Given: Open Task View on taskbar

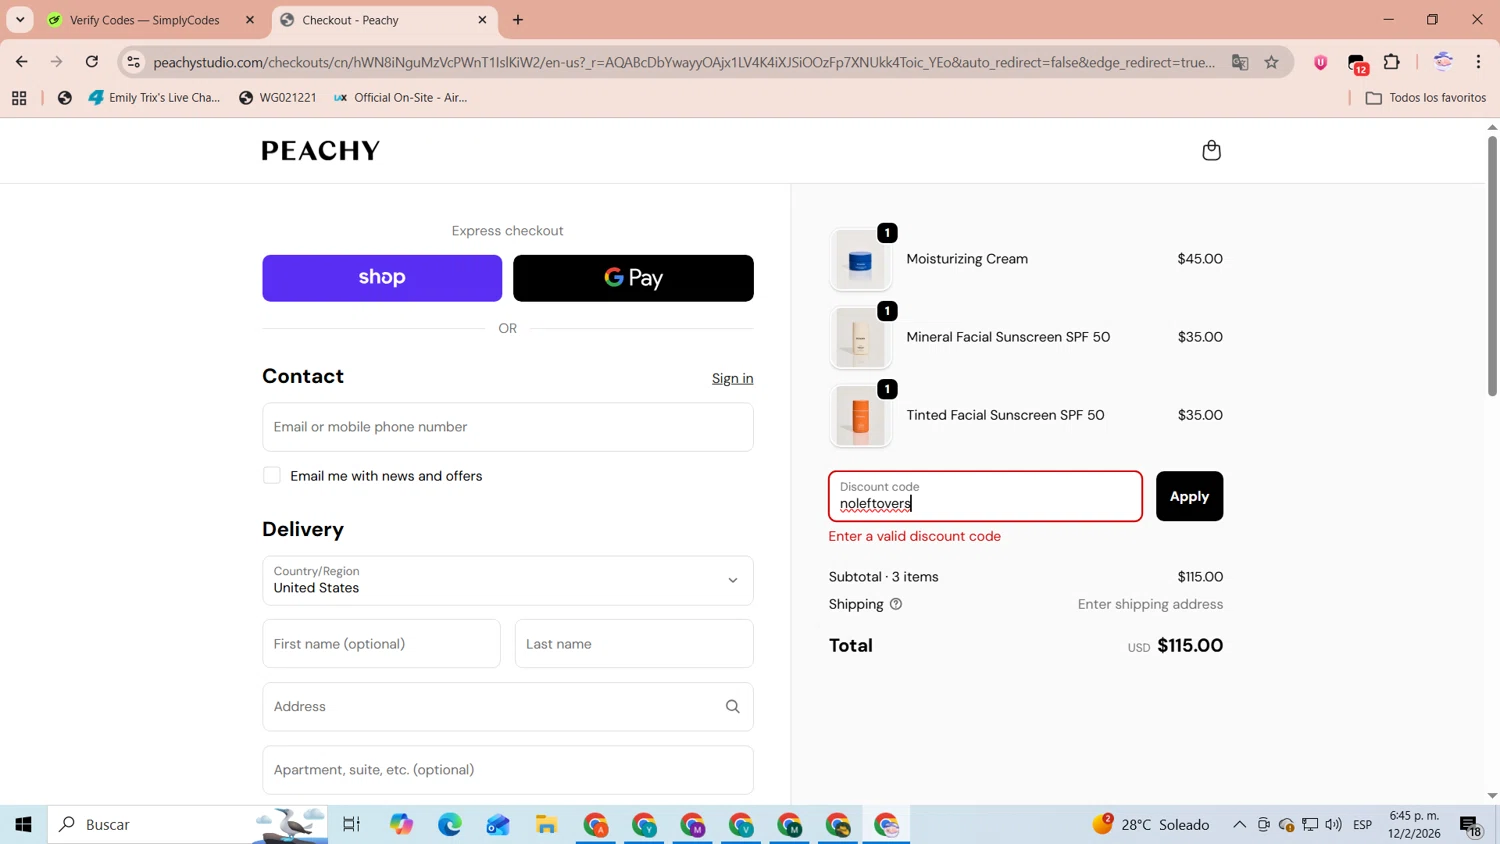Looking at the screenshot, I should coord(352,825).
